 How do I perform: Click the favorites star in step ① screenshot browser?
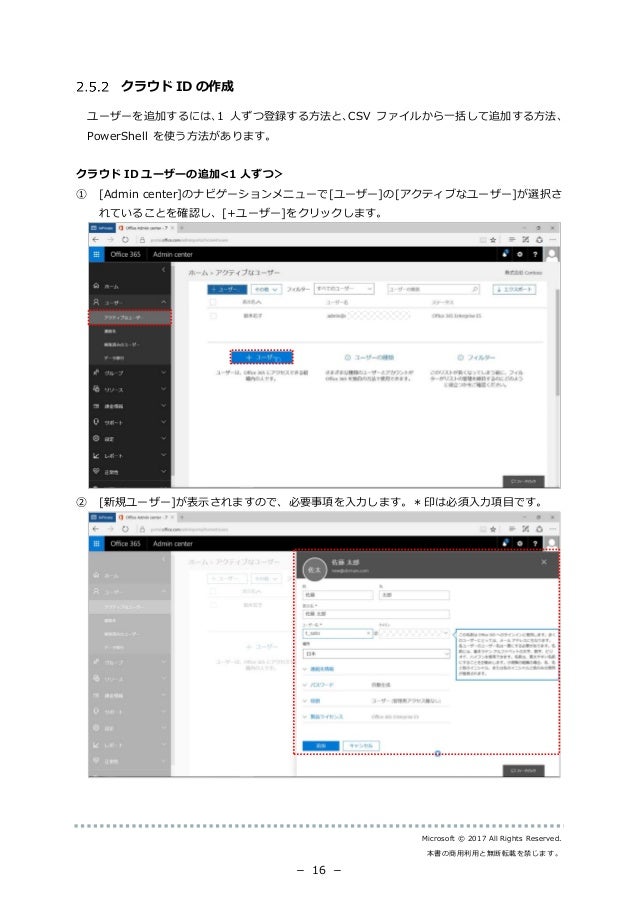coord(493,240)
